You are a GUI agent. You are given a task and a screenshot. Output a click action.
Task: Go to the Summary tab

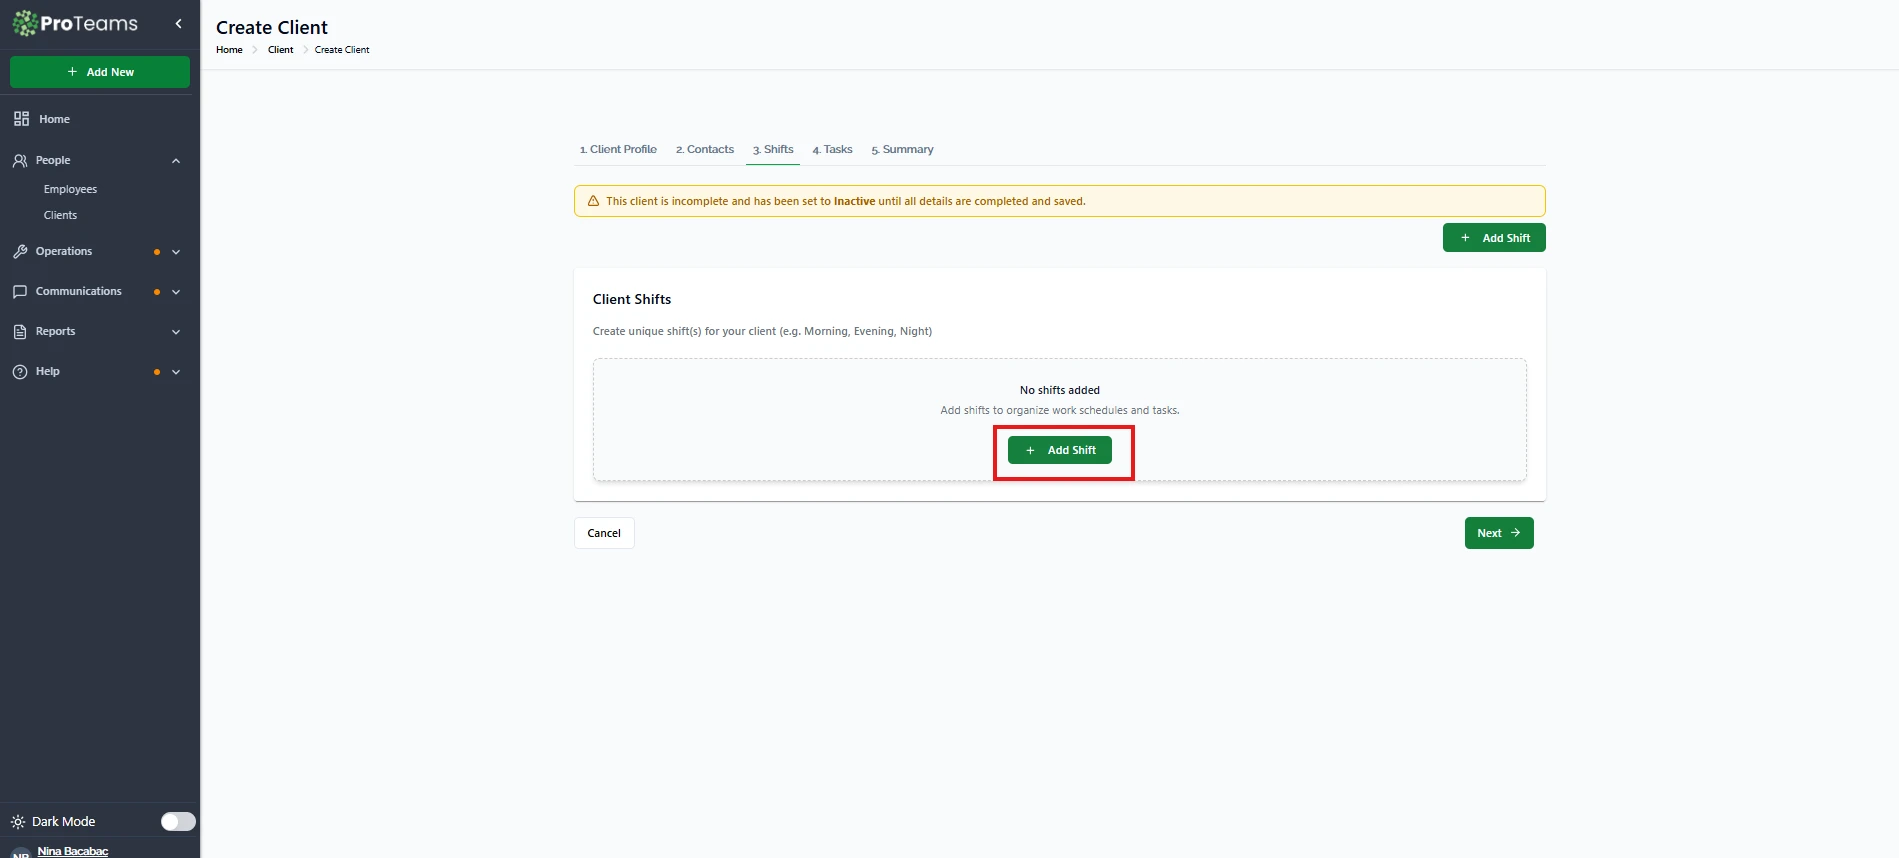click(902, 150)
